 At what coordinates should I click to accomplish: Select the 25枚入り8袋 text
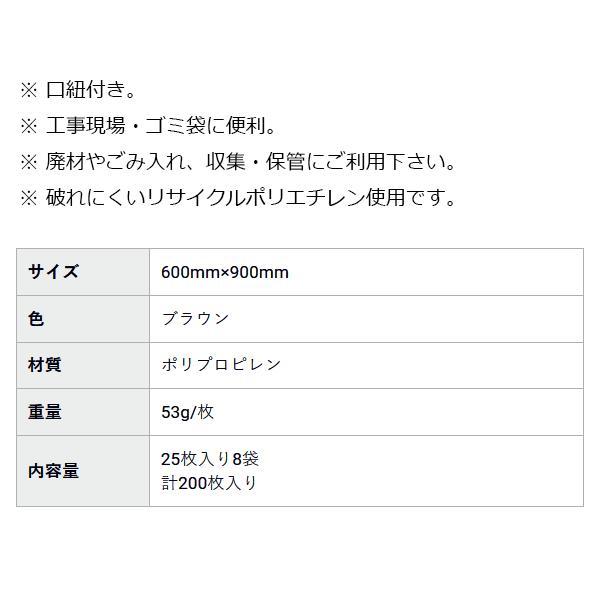210,459
